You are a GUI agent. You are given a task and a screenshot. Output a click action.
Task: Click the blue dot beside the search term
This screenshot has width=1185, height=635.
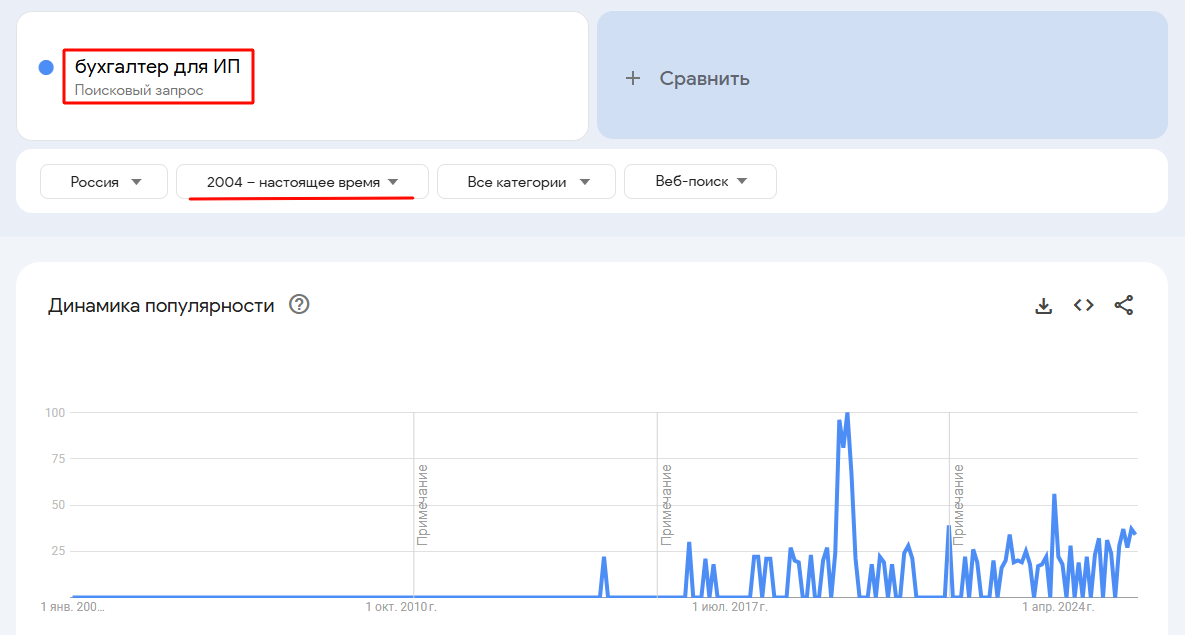click(x=46, y=68)
